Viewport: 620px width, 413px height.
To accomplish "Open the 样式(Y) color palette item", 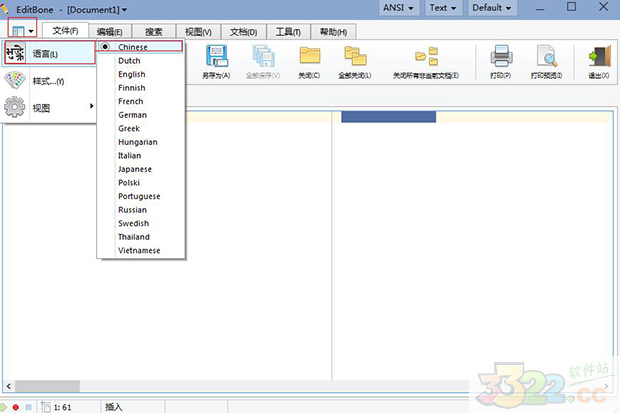I will click(x=48, y=81).
